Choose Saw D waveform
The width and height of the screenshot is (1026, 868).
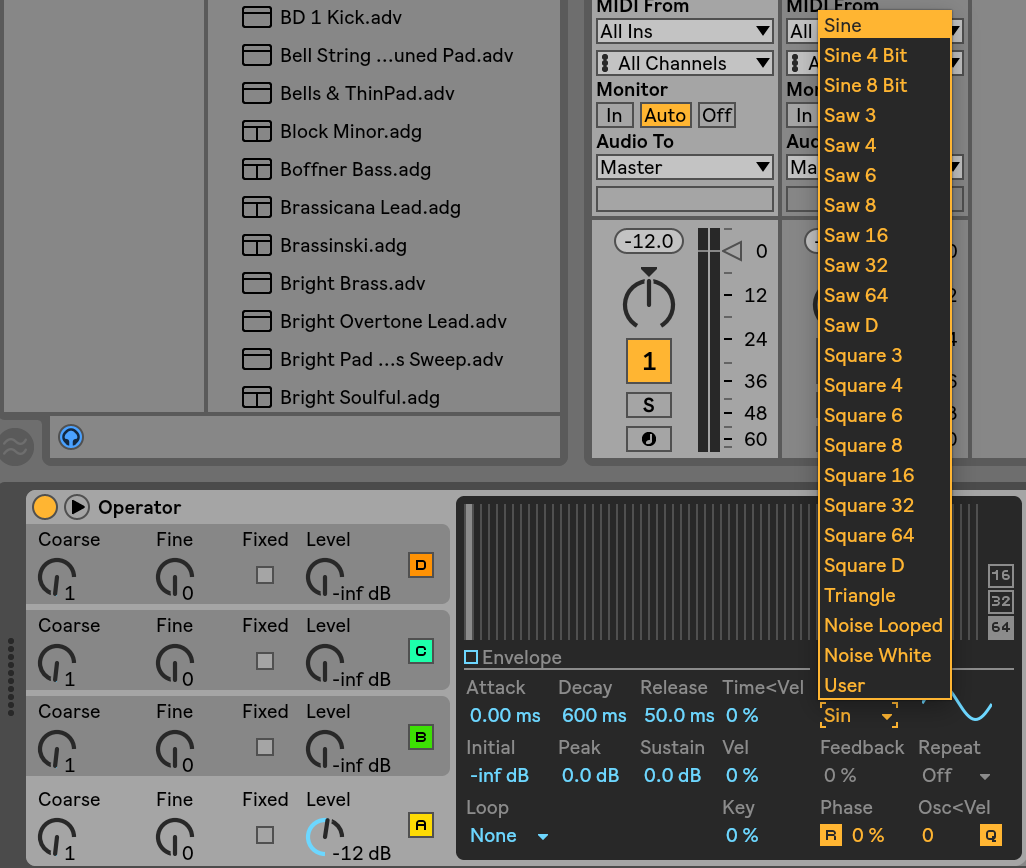[885, 325]
